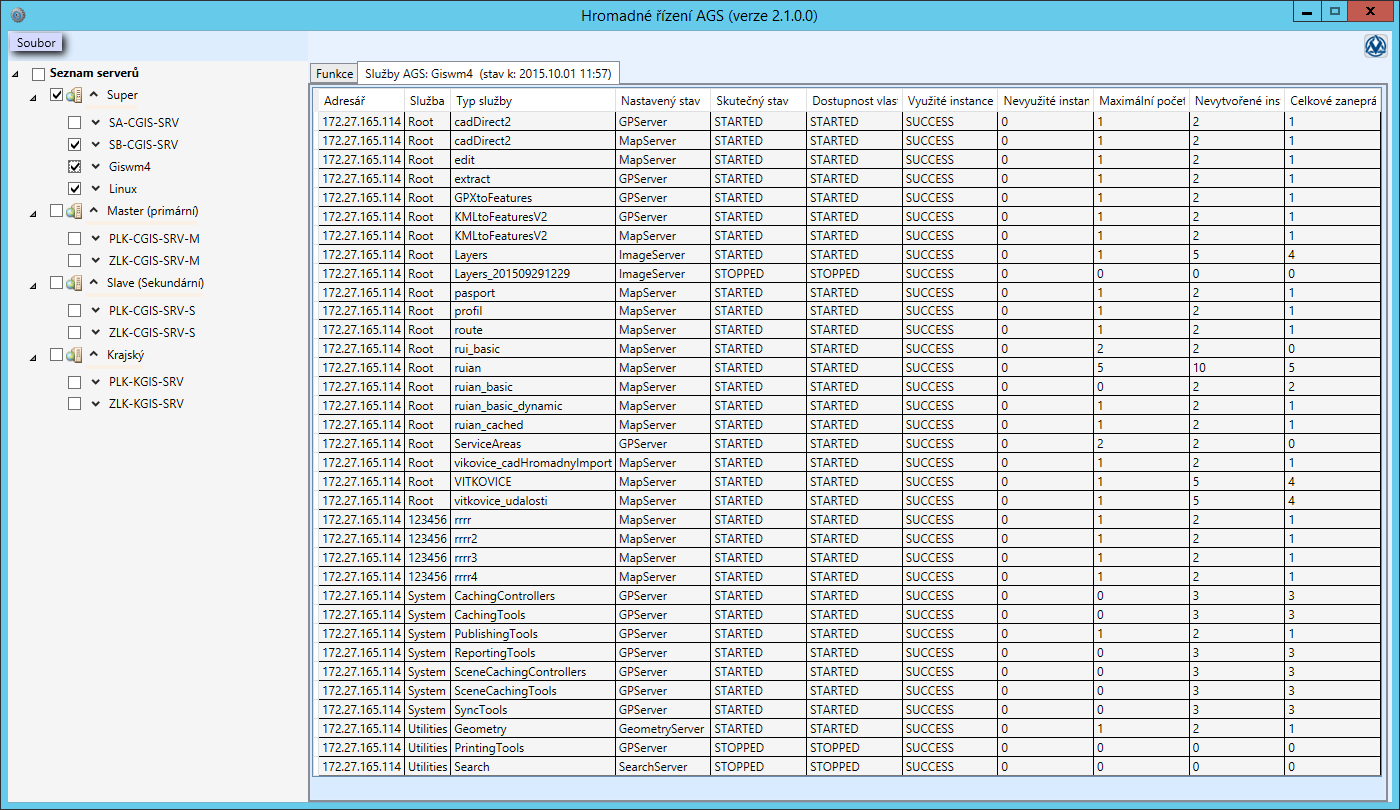Open the Soubor menu
Viewport: 1400px width, 810px height.
36,43
